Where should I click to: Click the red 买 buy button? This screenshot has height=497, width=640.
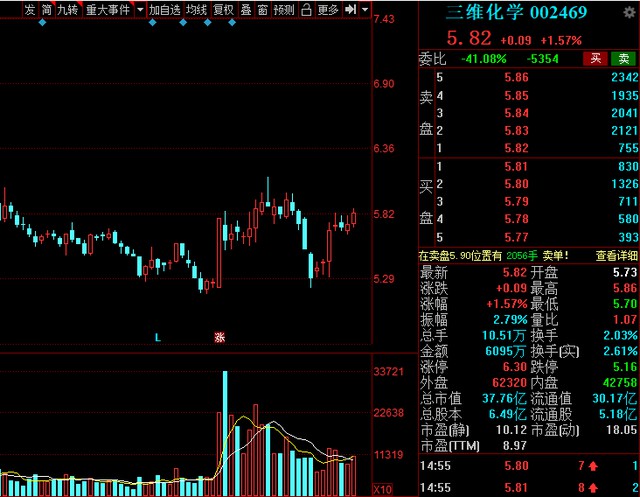[597, 59]
